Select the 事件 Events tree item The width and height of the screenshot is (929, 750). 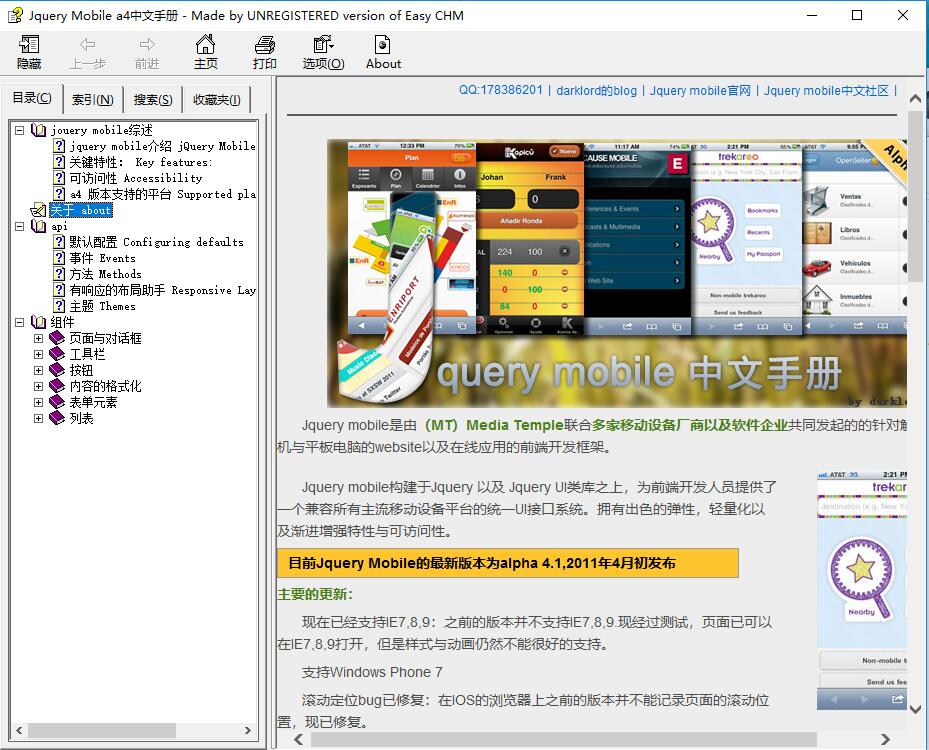102,258
